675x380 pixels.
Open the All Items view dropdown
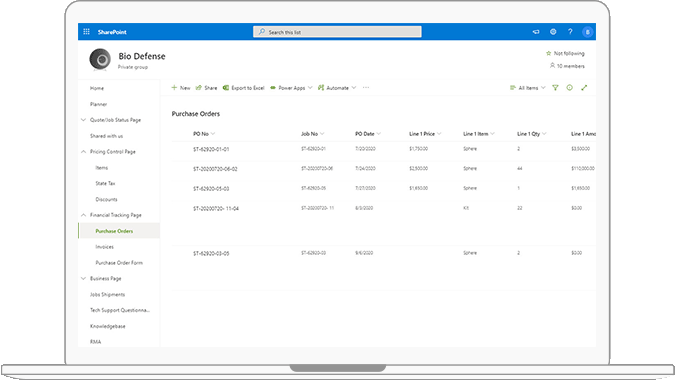[x=528, y=88]
